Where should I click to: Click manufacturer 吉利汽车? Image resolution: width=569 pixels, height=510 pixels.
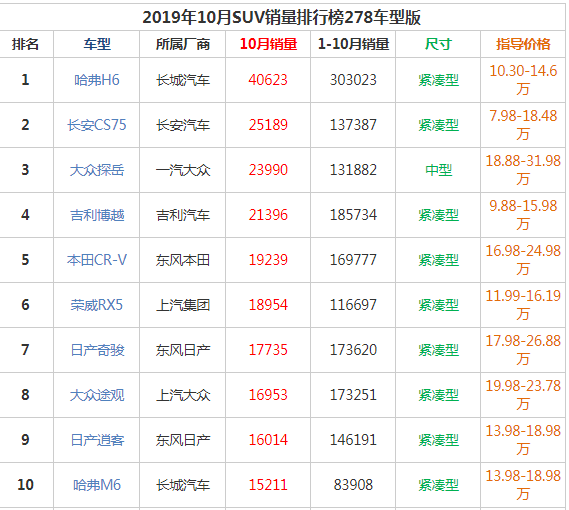click(183, 215)
